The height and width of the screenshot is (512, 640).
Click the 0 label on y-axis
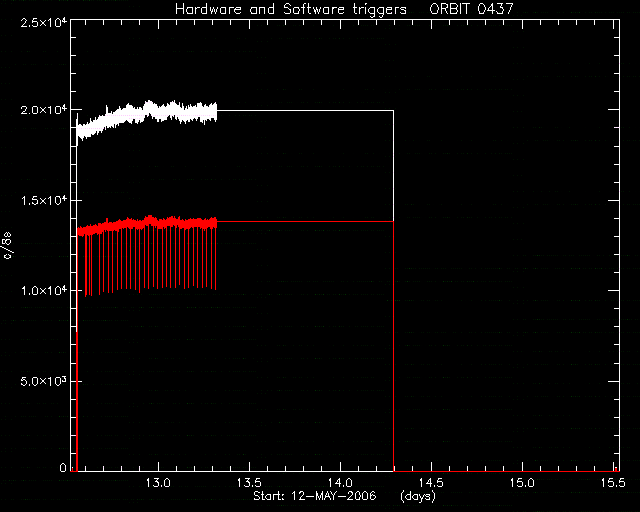63,467
